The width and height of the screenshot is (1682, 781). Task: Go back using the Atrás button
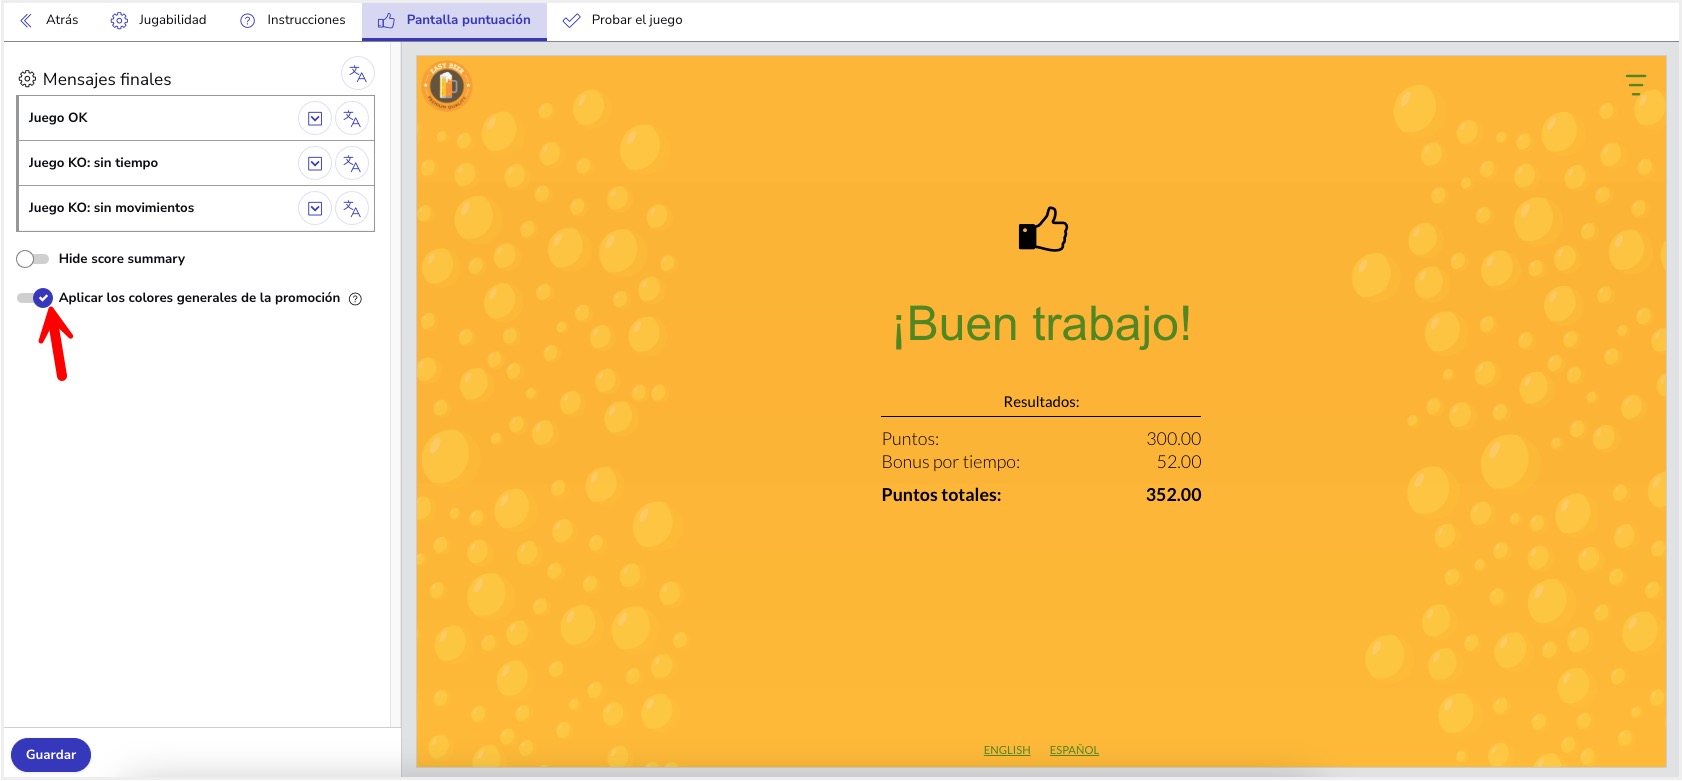pos(49,20)
